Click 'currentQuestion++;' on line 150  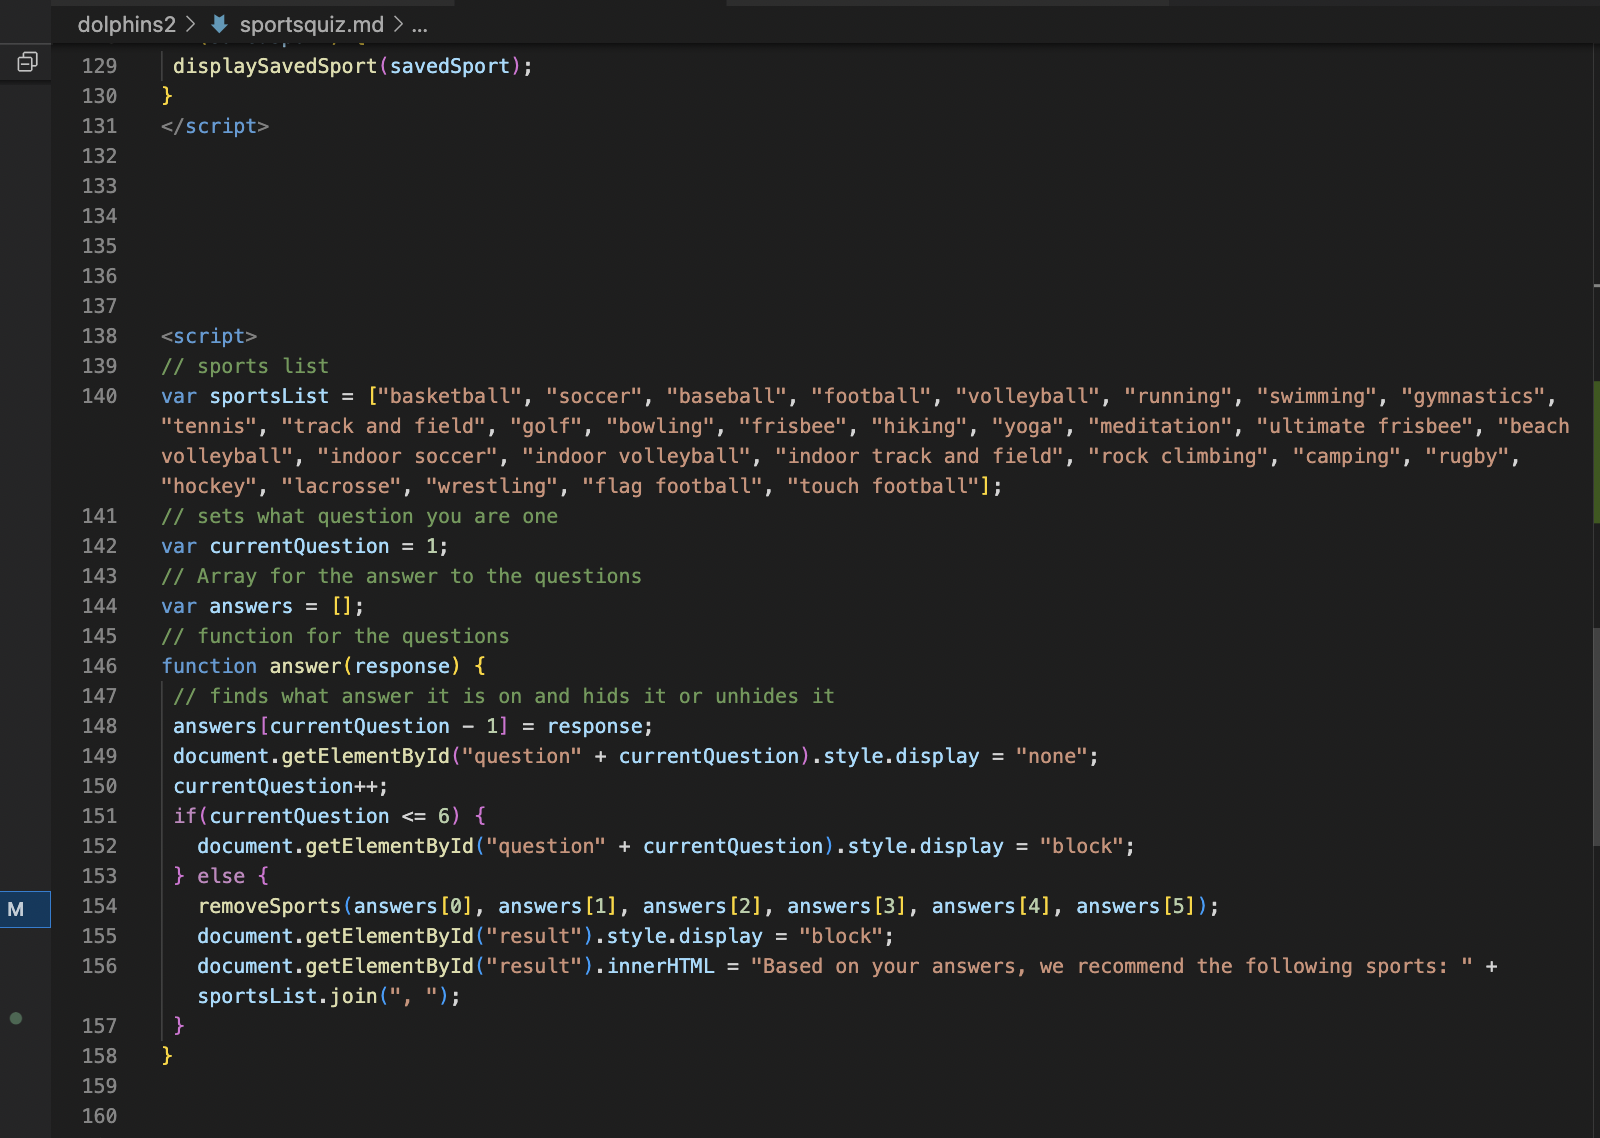pos(281,786)
